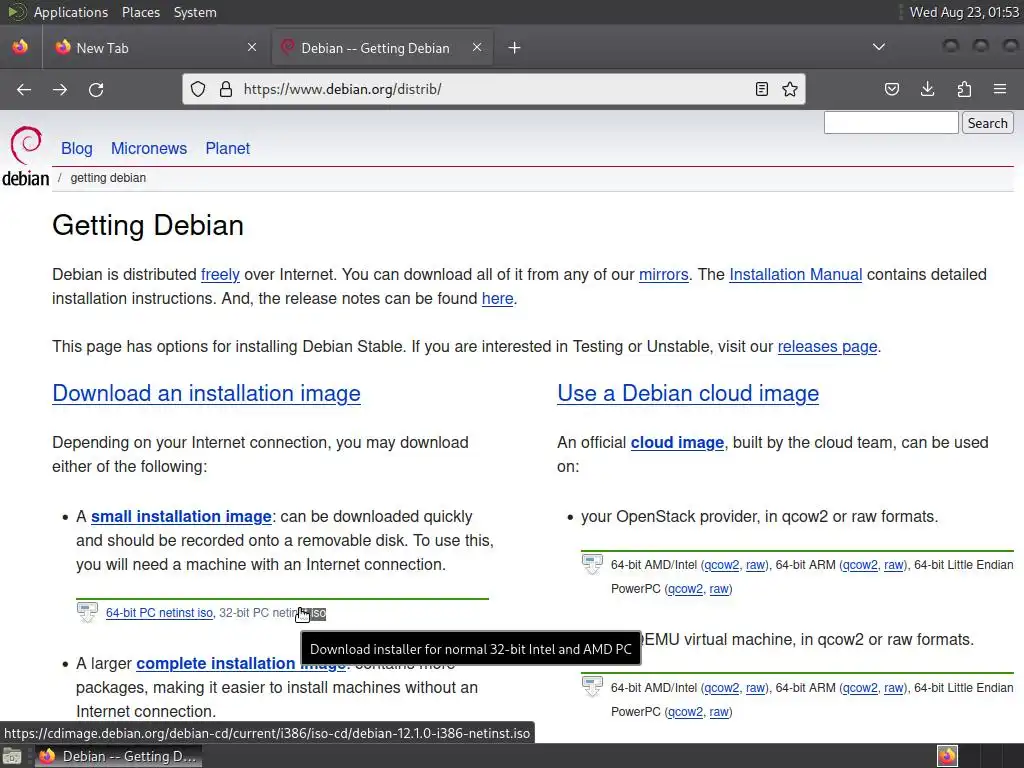
Task: Show desktop via bottom-left panel icon
Action: (x=12, y=756)
